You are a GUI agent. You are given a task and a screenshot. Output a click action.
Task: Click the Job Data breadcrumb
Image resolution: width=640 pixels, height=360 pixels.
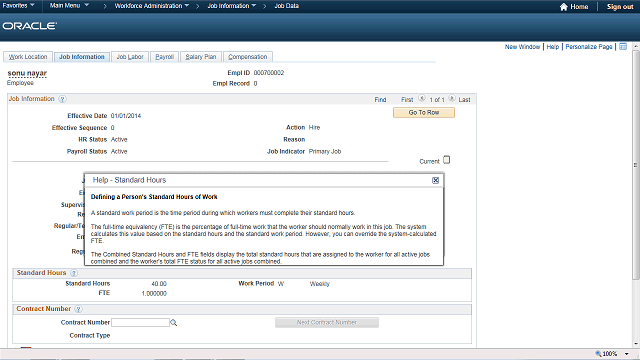click(286, 6)
